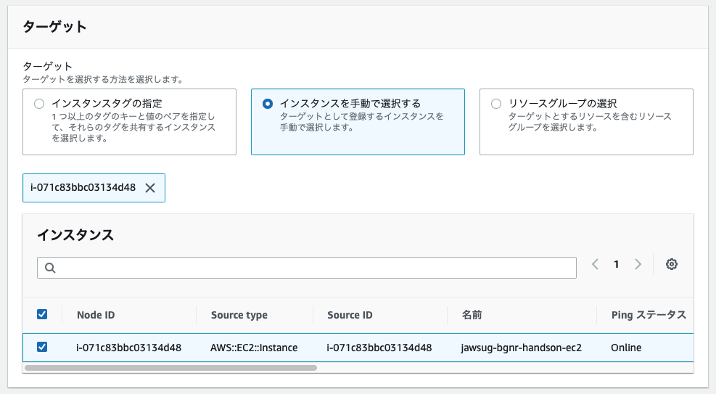
Task: Click the ターゲット panel header title
Action: coord(55,26)
